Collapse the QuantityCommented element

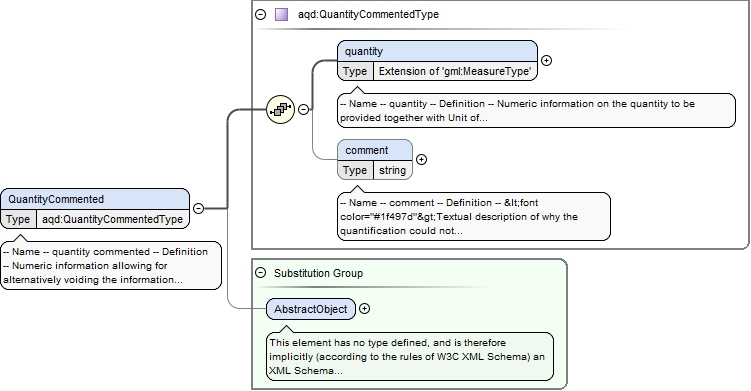tap(198, 208)
